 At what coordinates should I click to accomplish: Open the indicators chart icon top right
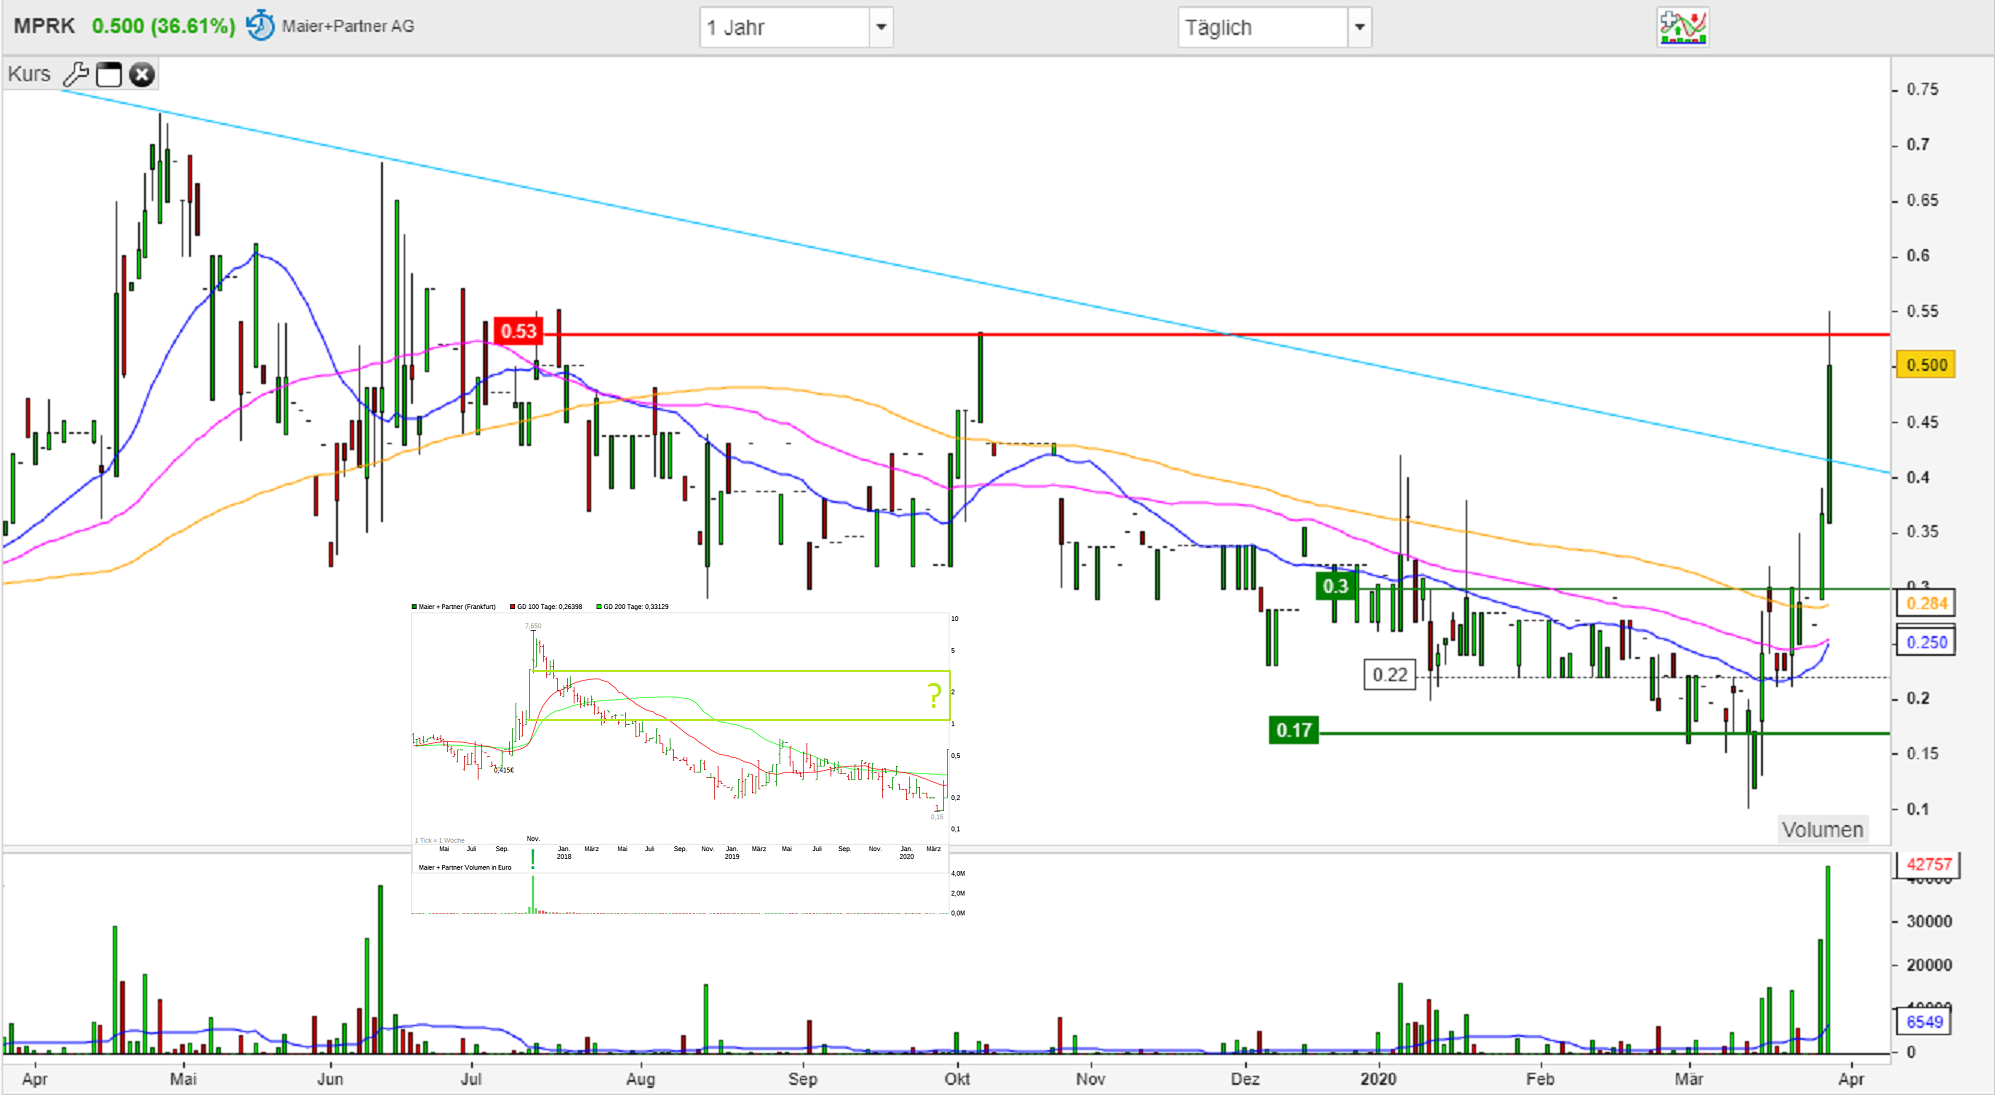tap(1682, 27)
